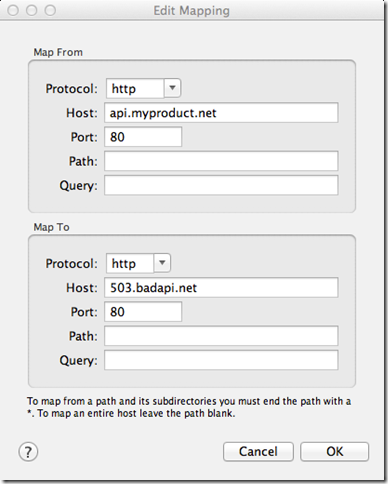Close the Edit Mapping window
The width and height of the screenshot is (388, 484).
[x=13, y=10]
